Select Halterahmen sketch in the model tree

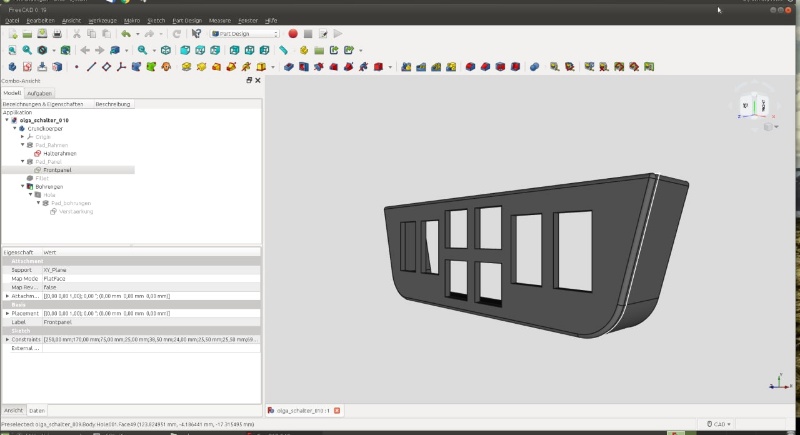(60, 153)
